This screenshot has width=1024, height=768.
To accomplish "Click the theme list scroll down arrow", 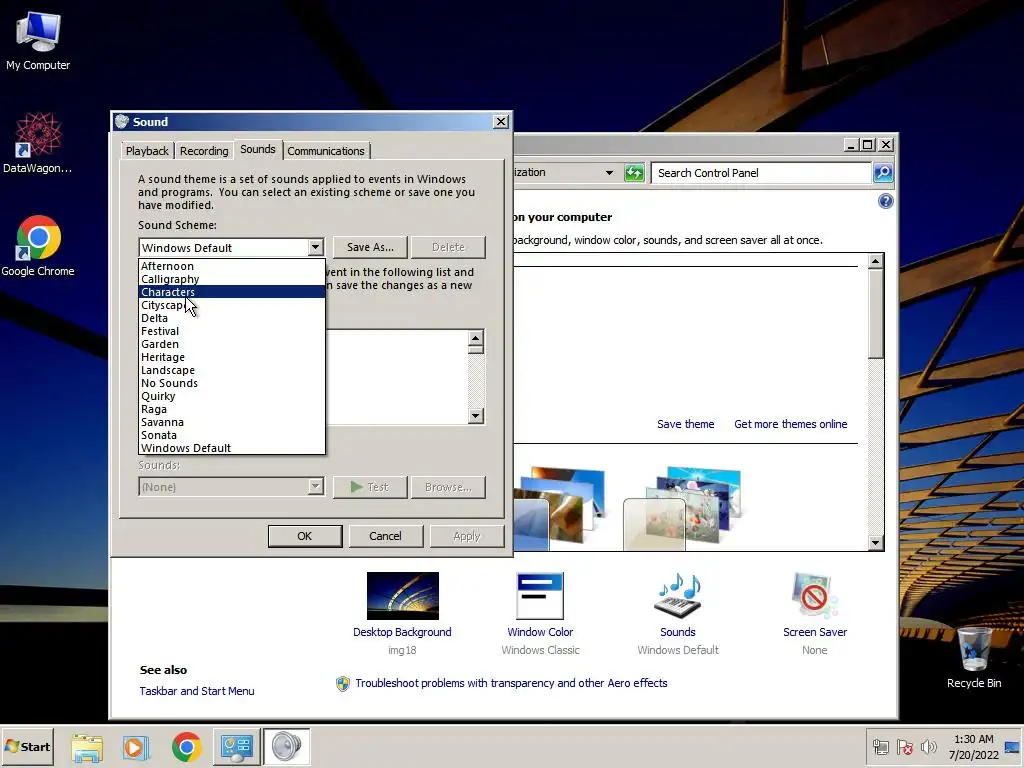I will point(876,543).
